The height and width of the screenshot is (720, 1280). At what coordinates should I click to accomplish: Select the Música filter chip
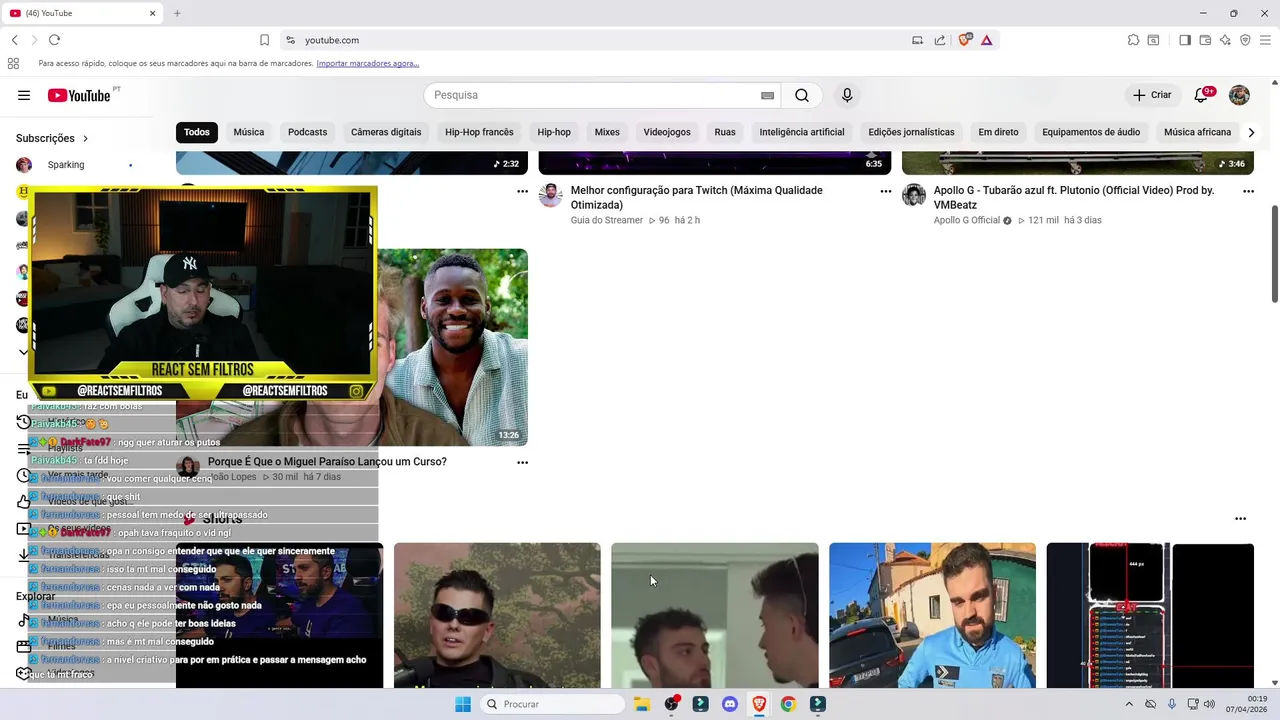coord(249,132)
